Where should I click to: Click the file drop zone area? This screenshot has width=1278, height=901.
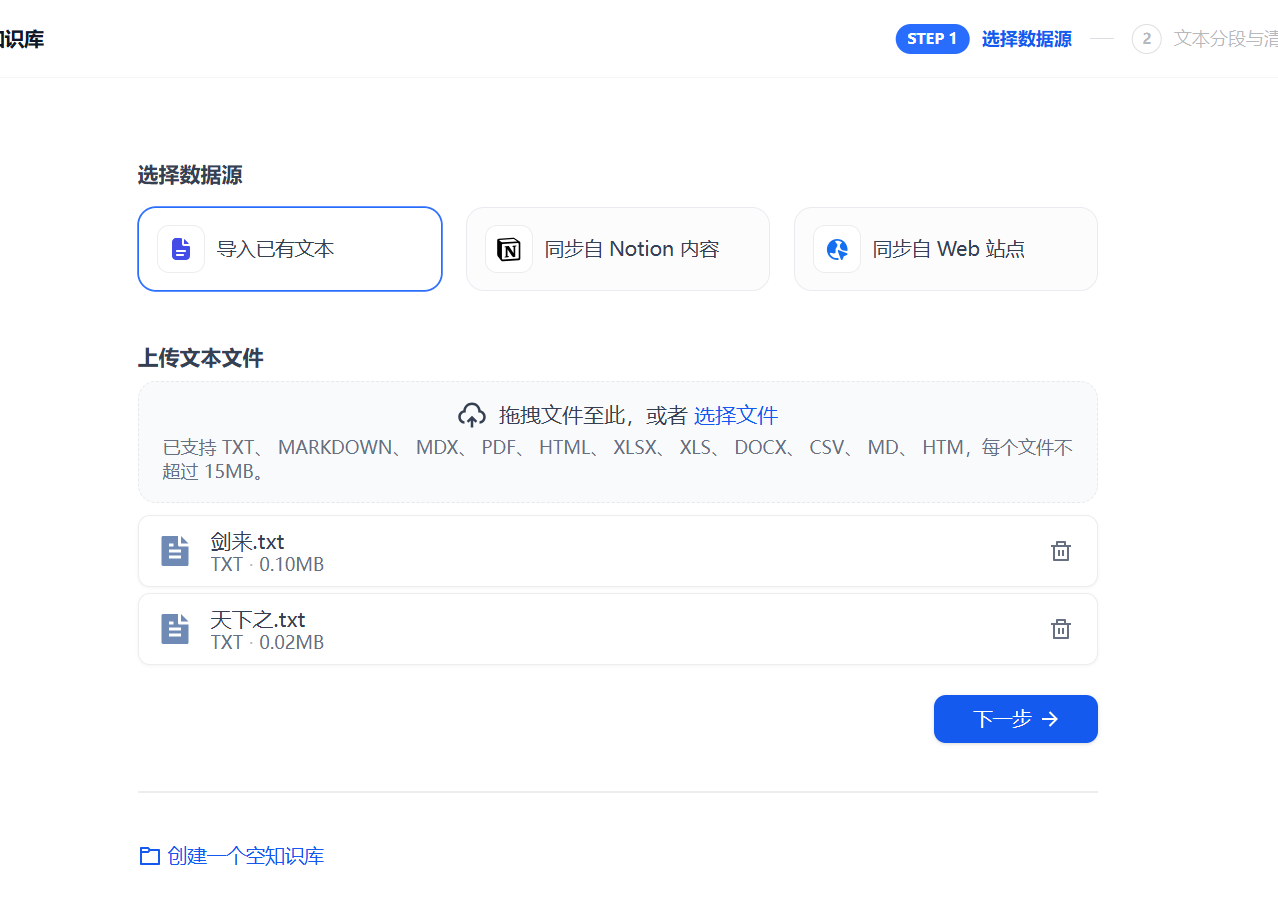click(618, 442)
